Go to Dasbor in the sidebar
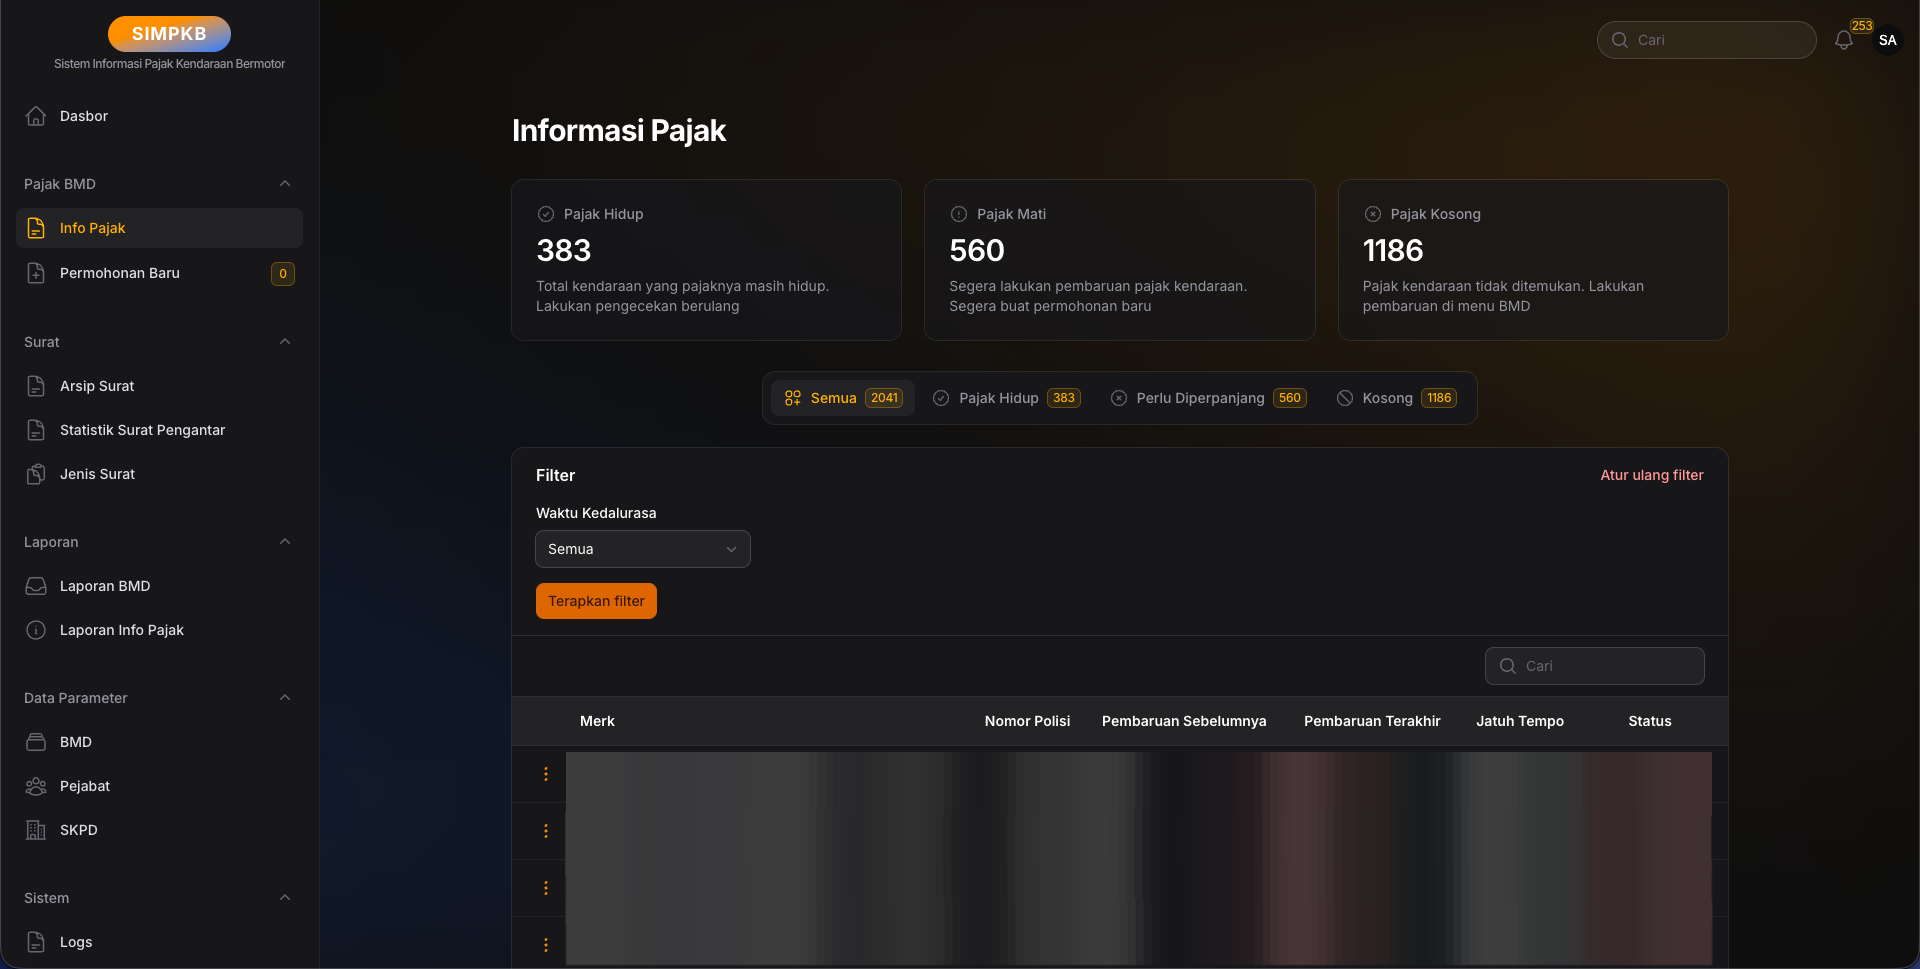Screen dimensions: 1920x969 click(x=159, y=116)
